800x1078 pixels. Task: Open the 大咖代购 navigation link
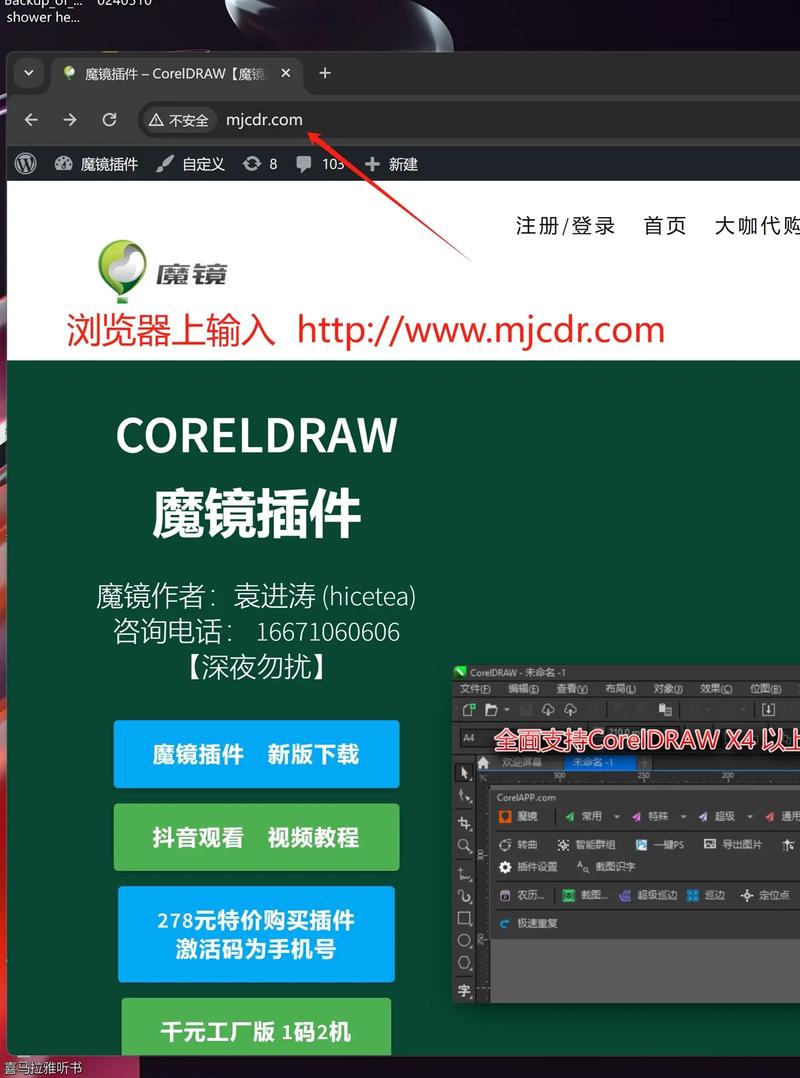pos(757,226)
